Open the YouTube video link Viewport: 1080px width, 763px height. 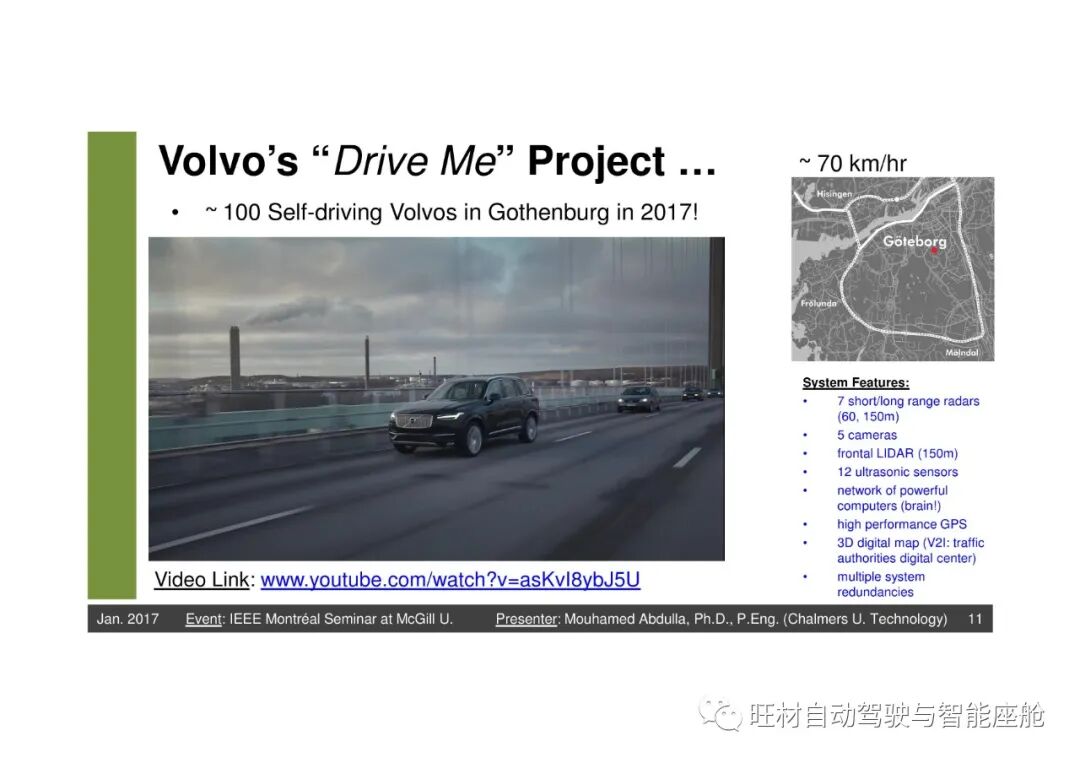tap(450, 580)
